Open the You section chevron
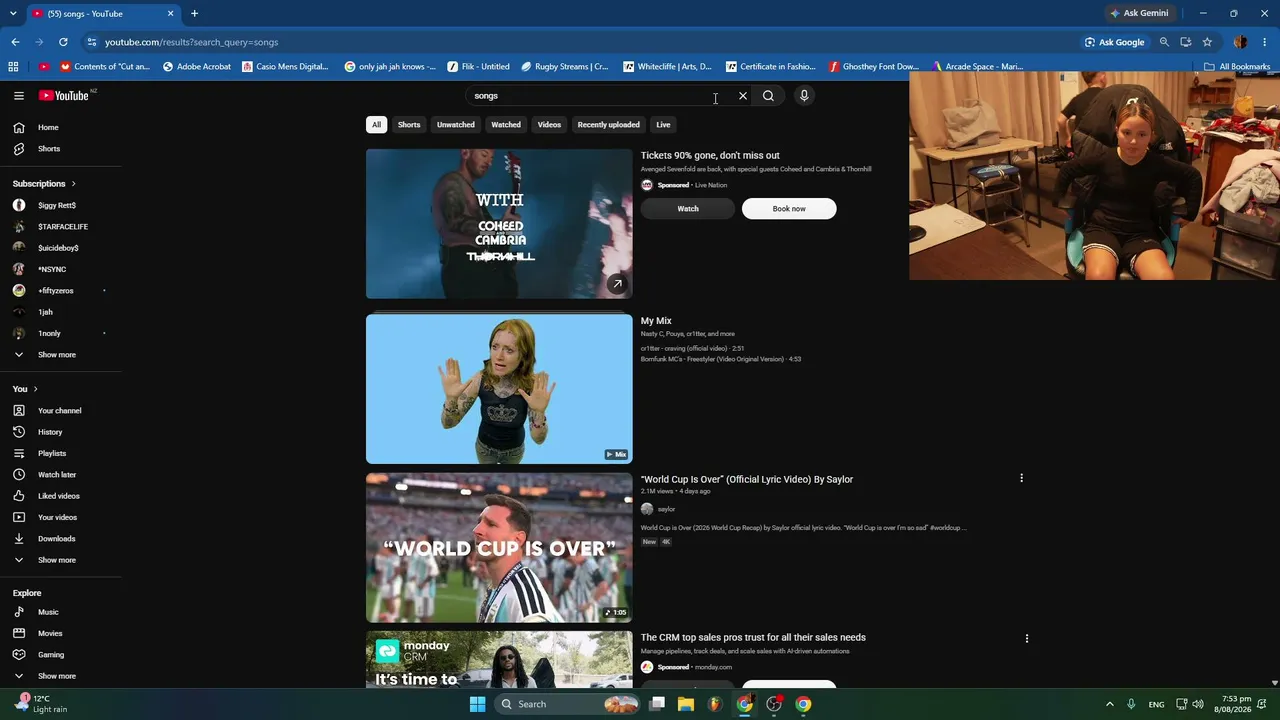Viewport: 1280px width, 720px height. (x=35, y=389)
